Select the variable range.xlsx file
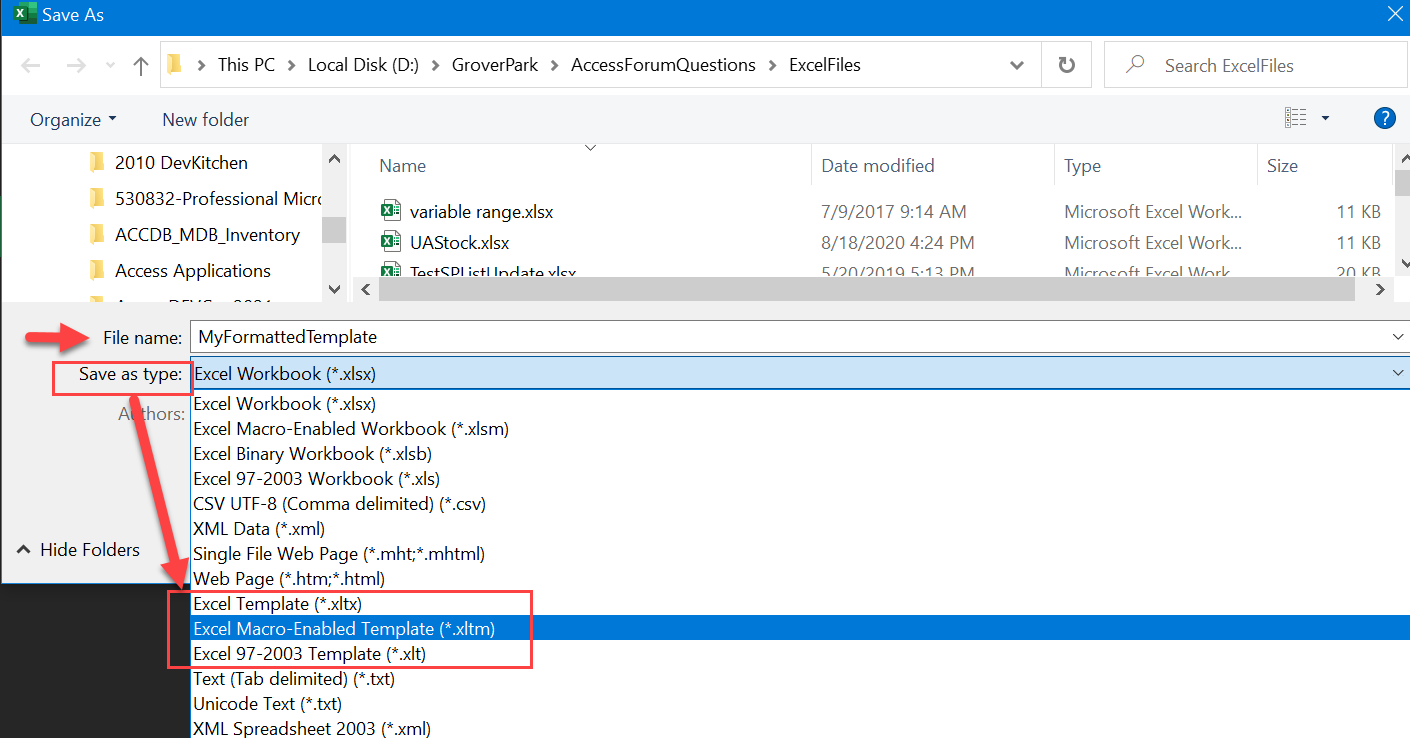 point(481,211)
